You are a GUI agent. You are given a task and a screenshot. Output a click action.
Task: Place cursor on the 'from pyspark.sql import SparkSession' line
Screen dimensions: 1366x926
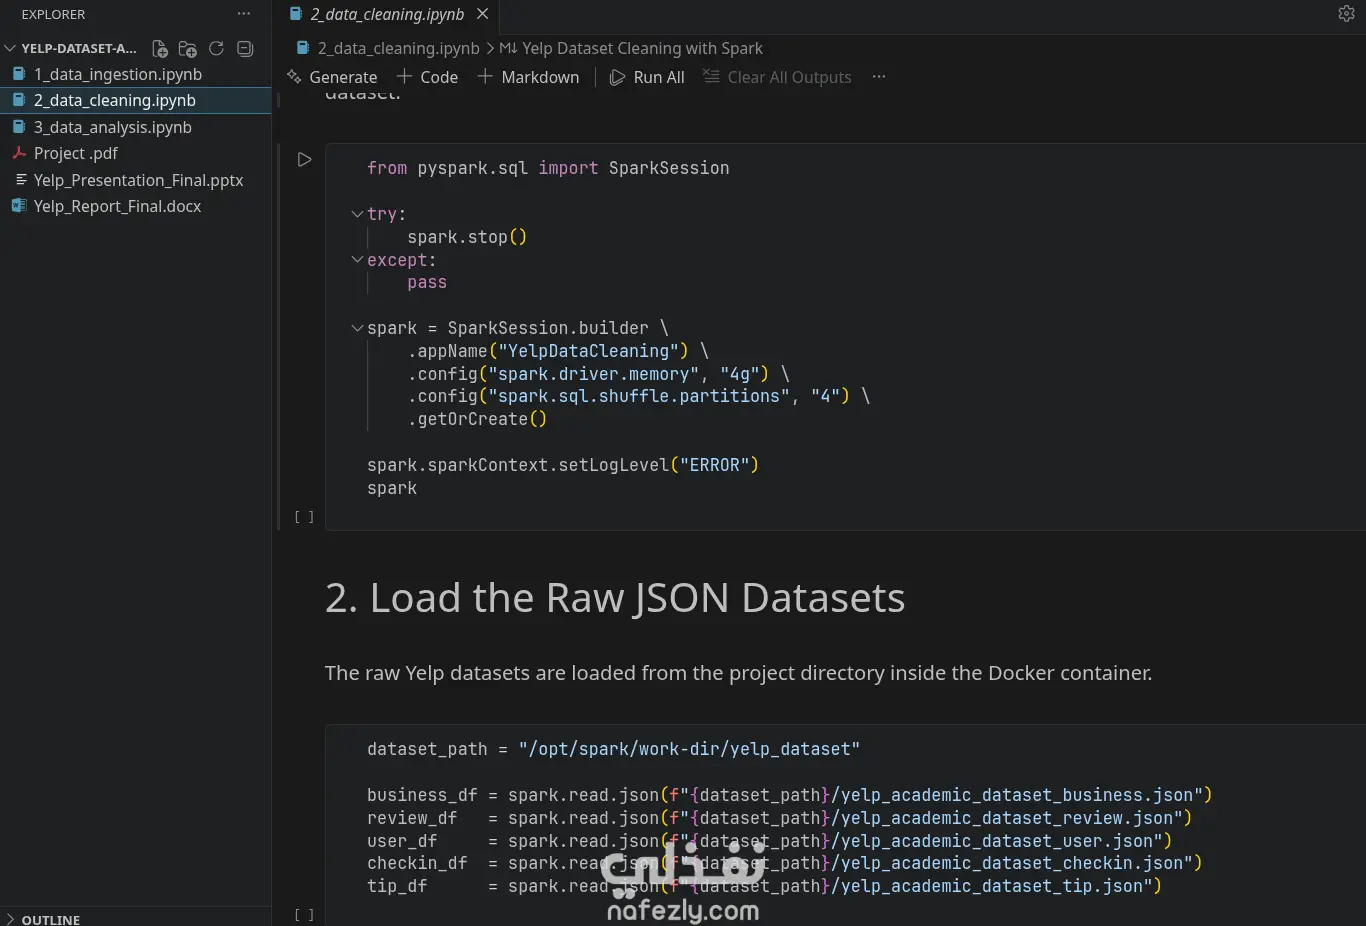click(548, 168)
